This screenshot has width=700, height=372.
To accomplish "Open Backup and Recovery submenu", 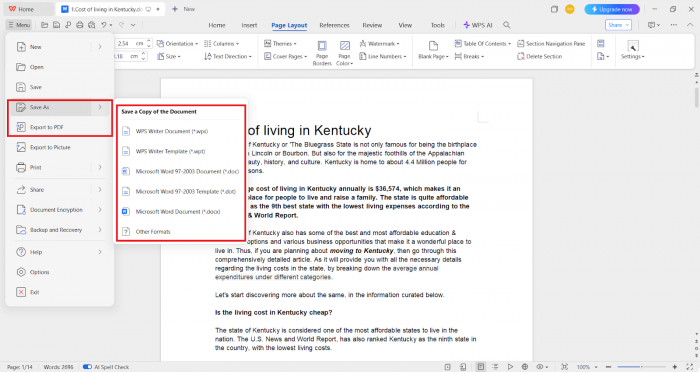I will click(x=59, y=230).
